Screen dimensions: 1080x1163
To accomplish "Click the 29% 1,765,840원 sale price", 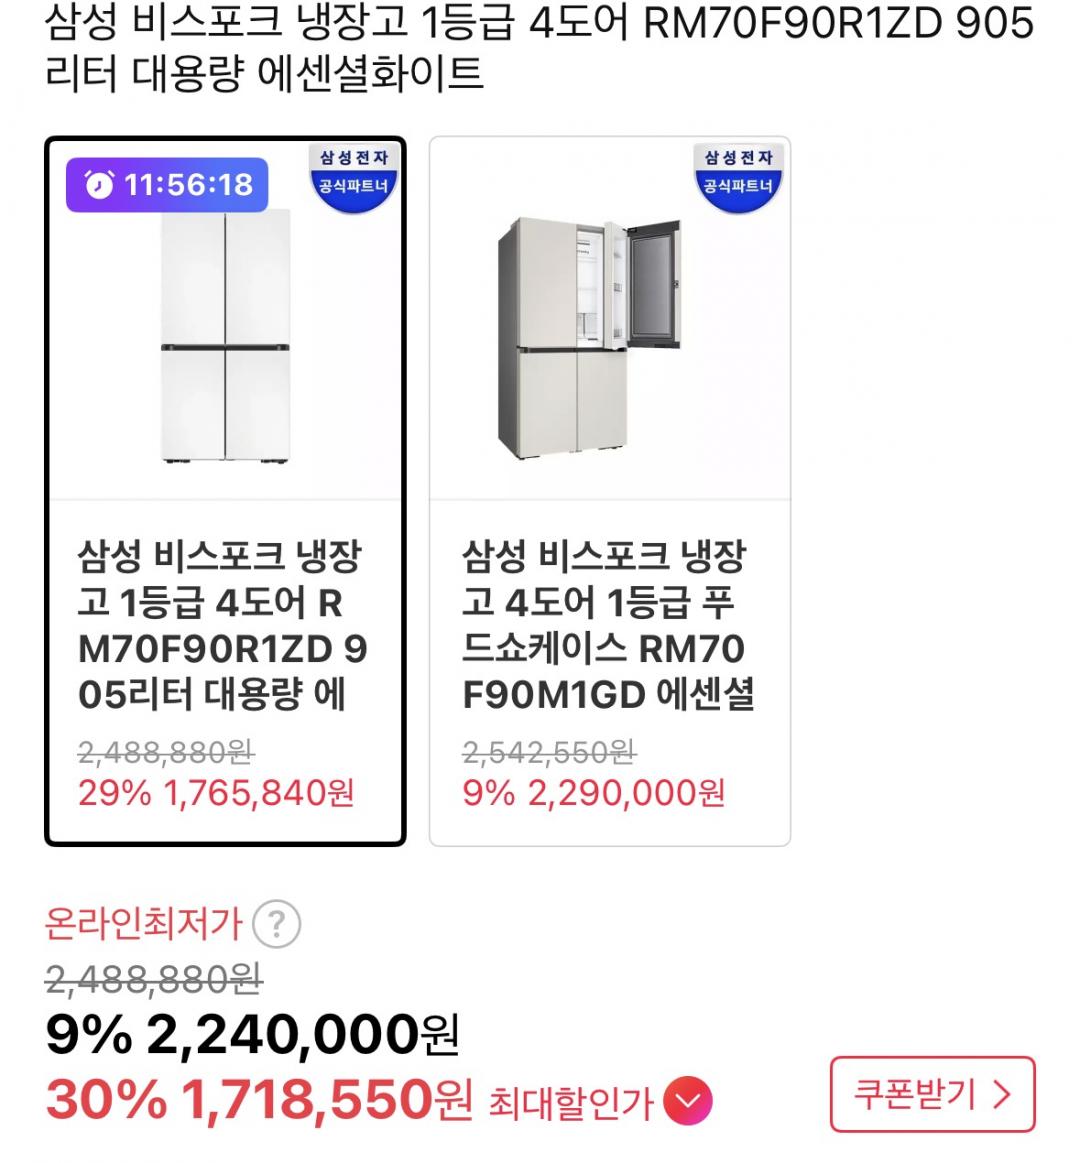I will pos(216,793).
